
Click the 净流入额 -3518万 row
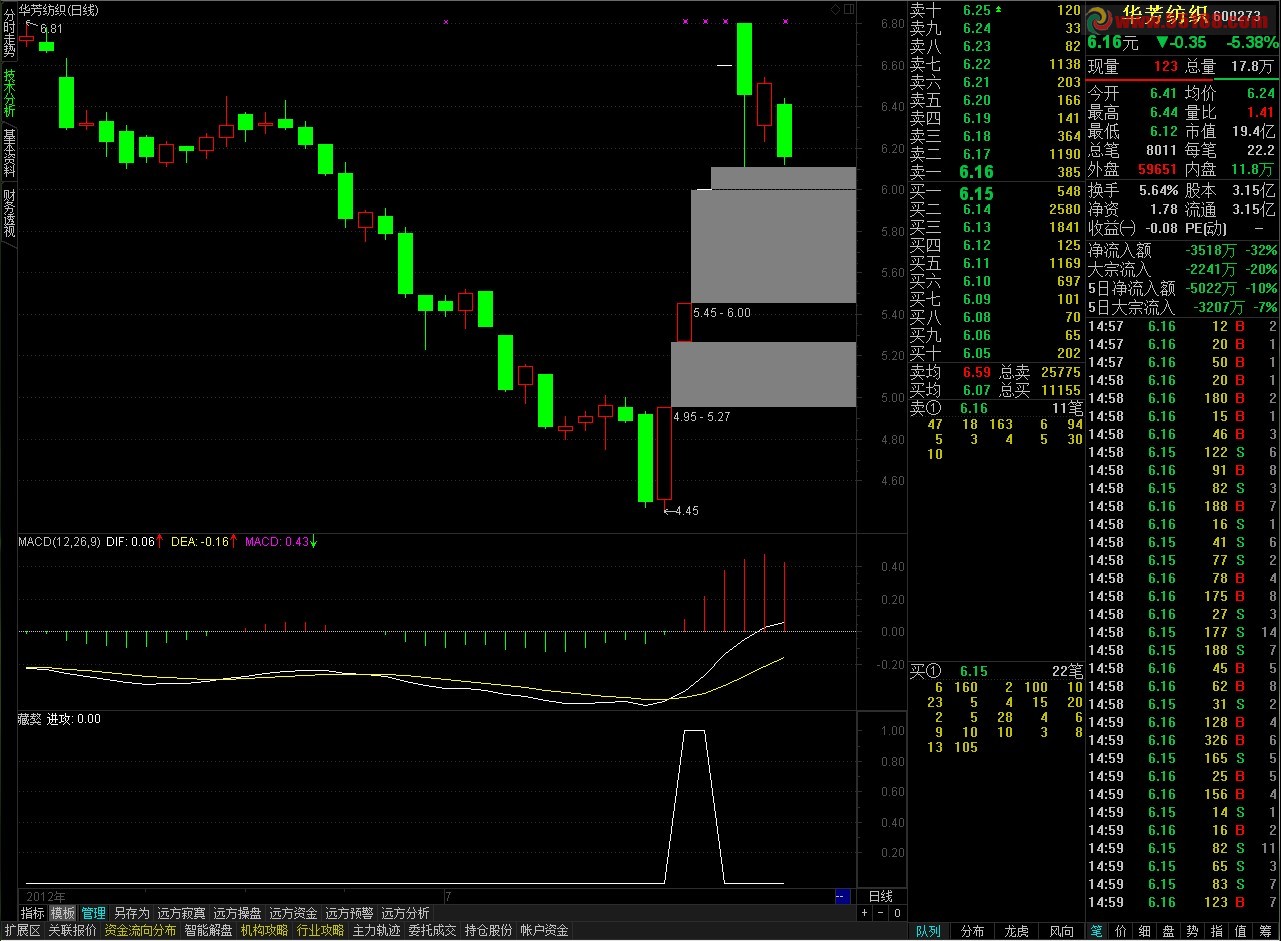[x=1183, y=250]
